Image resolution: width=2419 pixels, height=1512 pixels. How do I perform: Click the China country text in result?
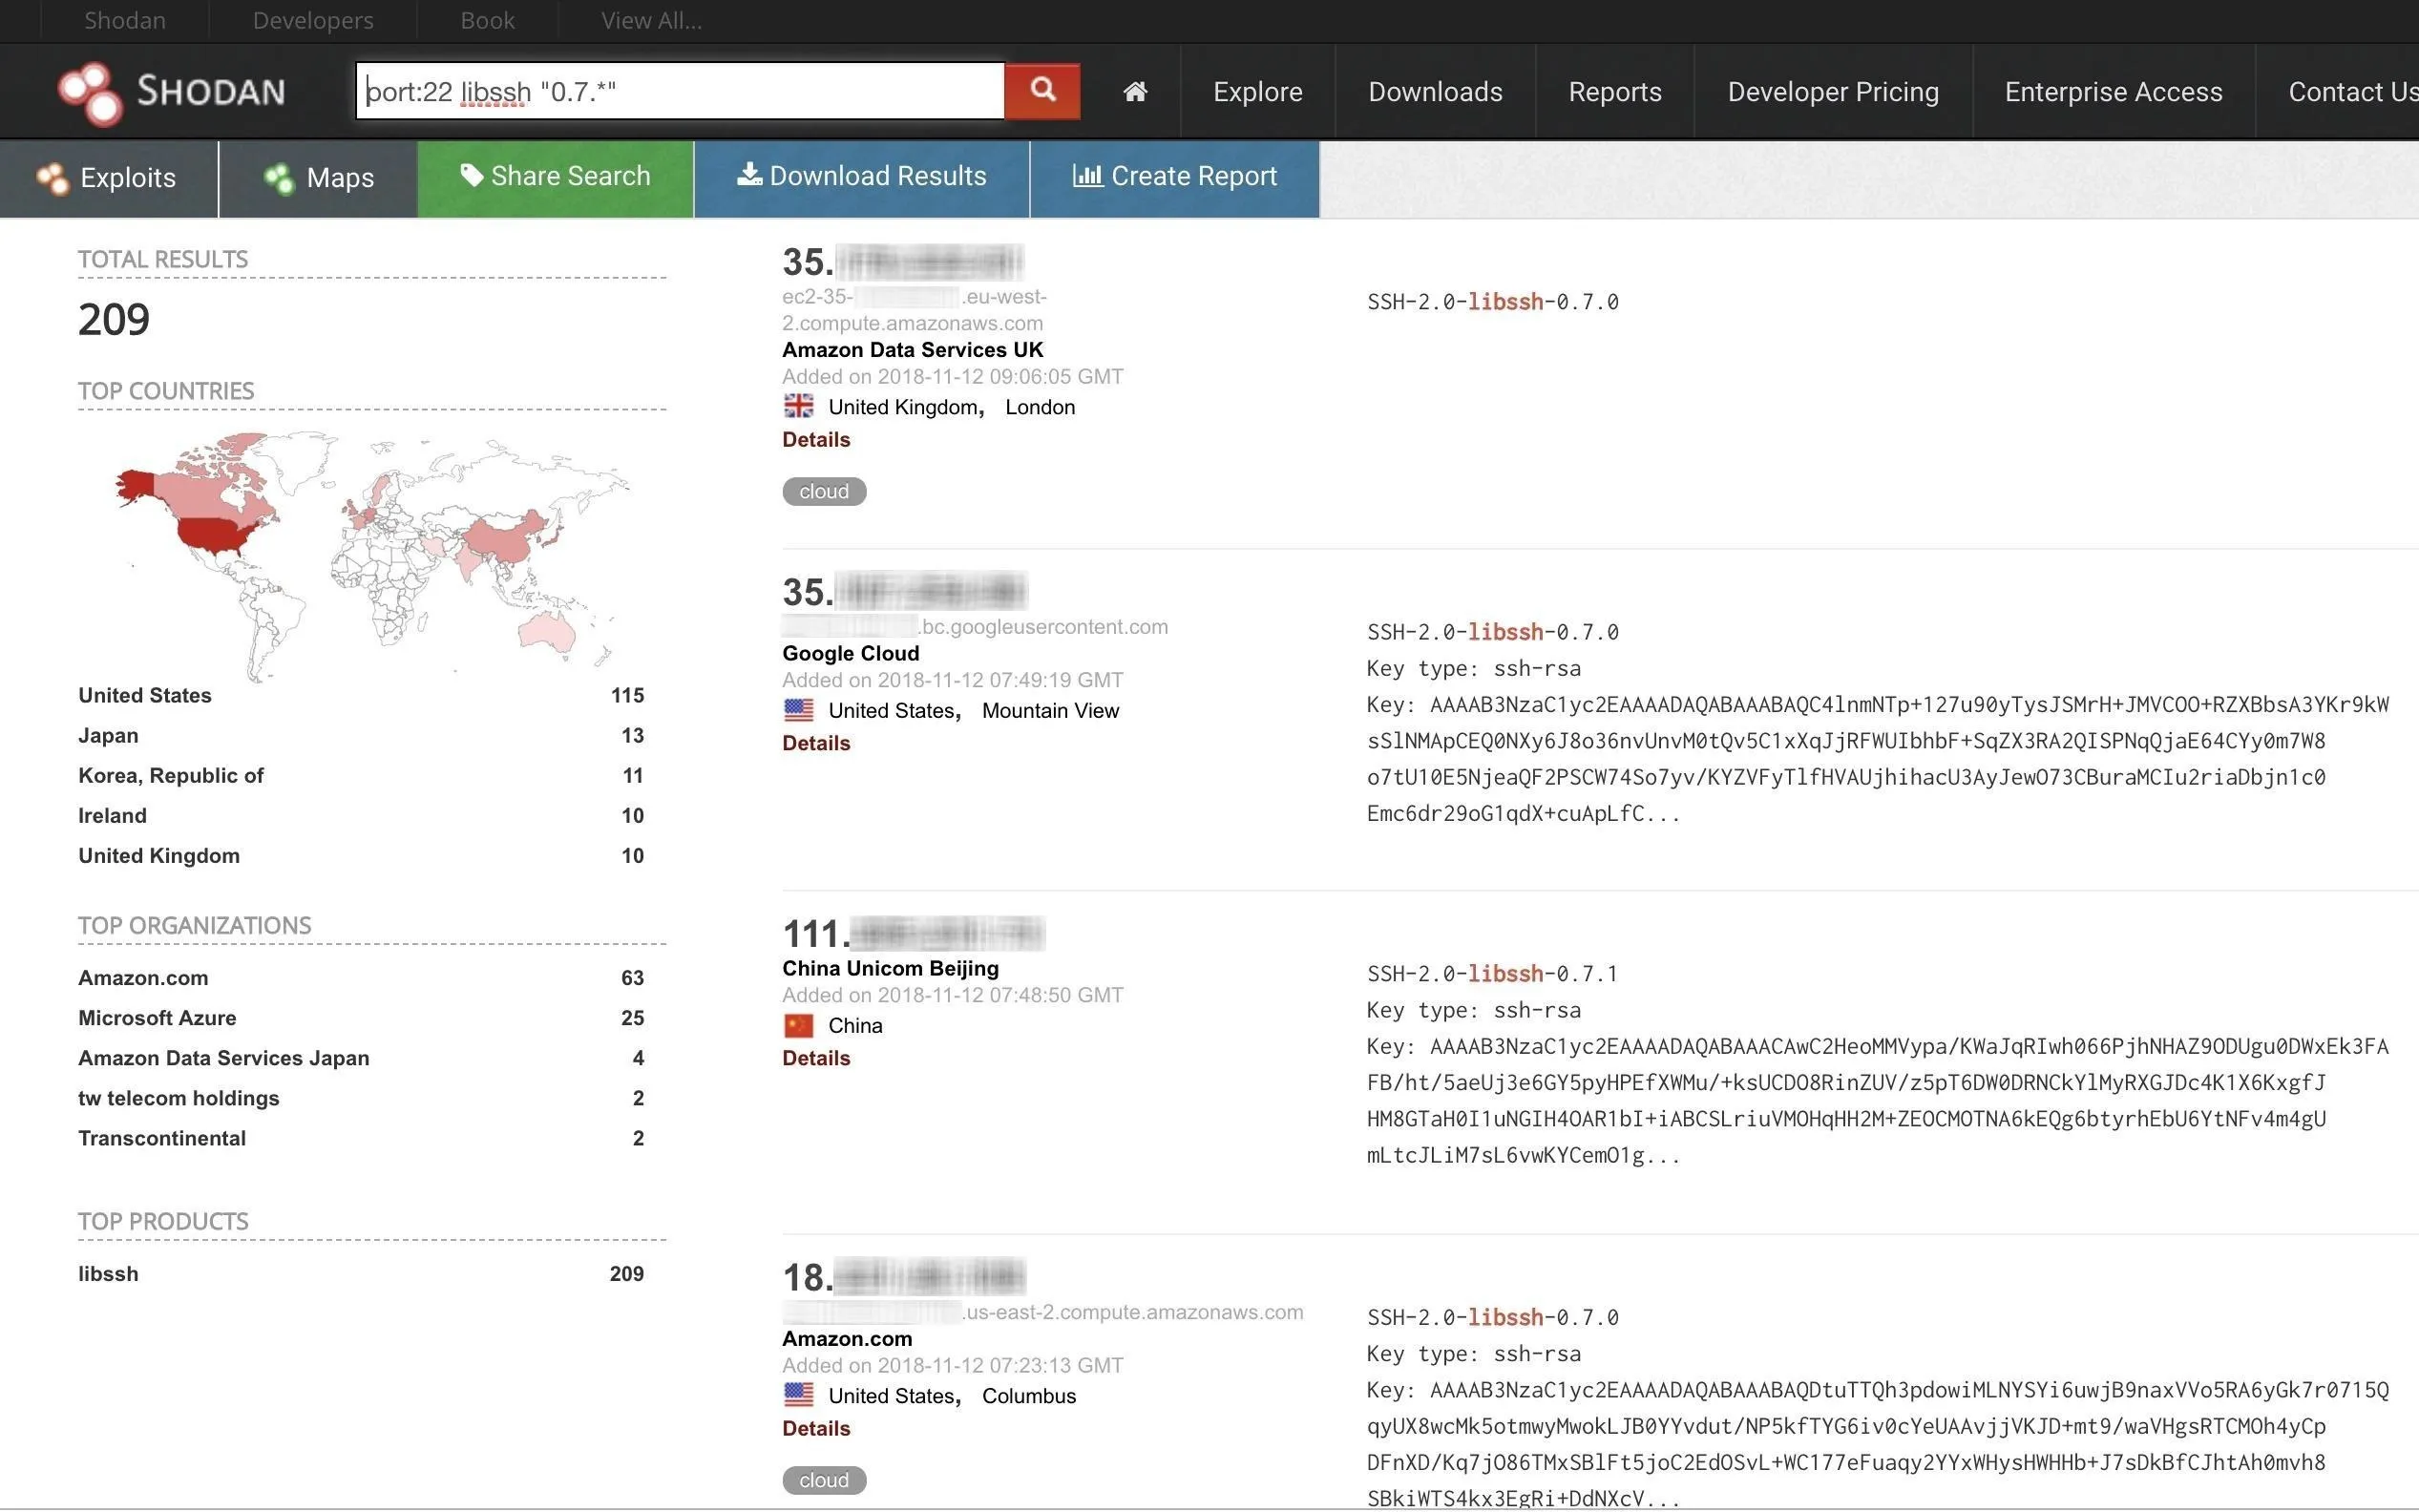(855, 1026)
